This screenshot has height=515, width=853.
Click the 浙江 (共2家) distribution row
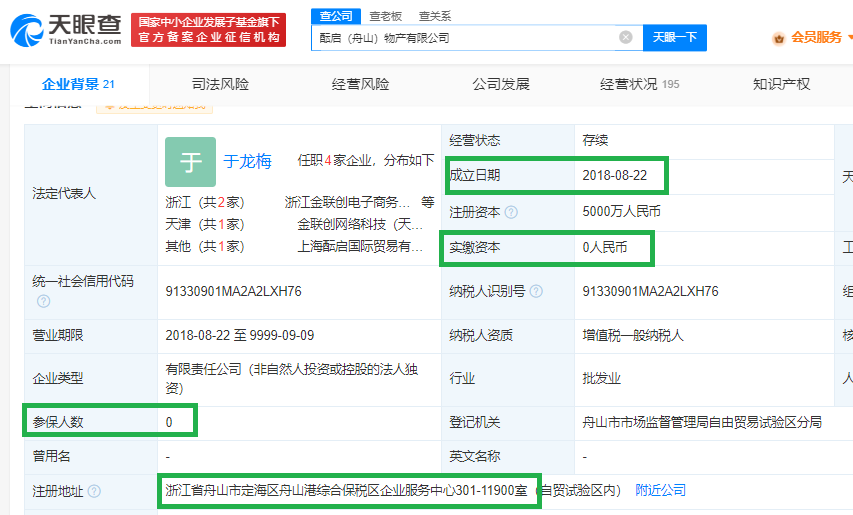point(205,202)
